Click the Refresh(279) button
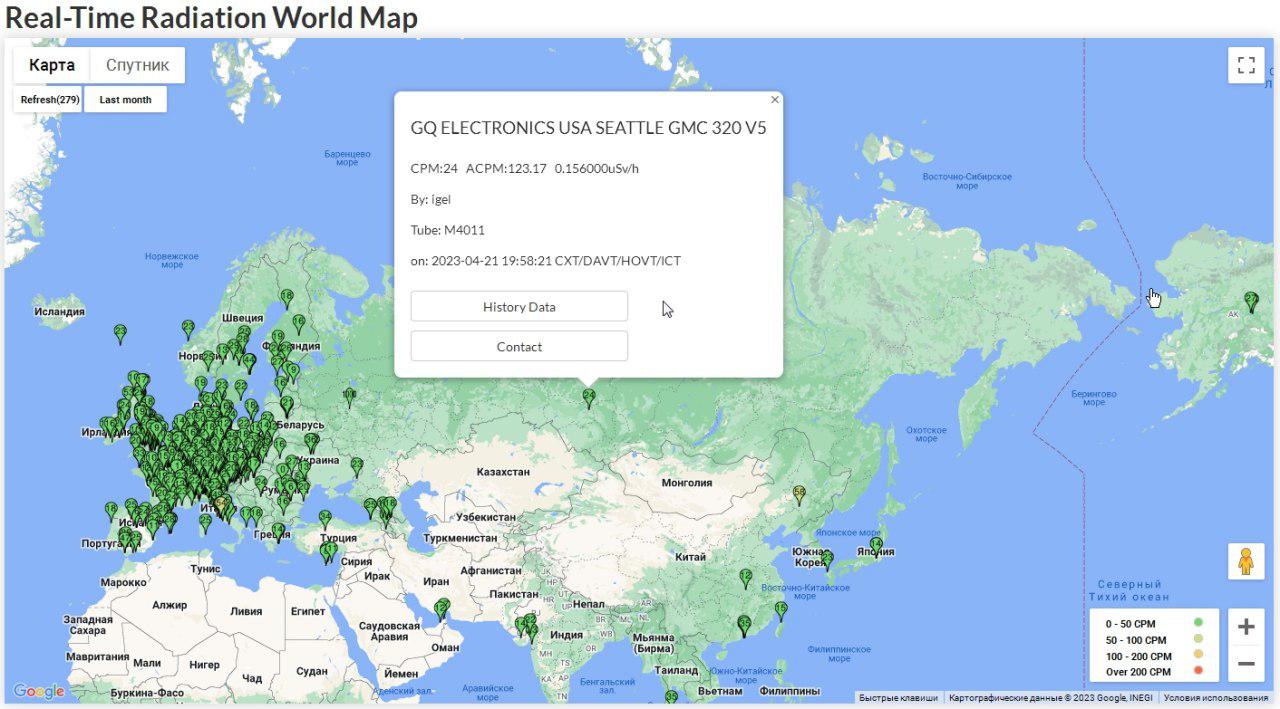This screenshot has width=1280, height=709. [x=50, y=100]
